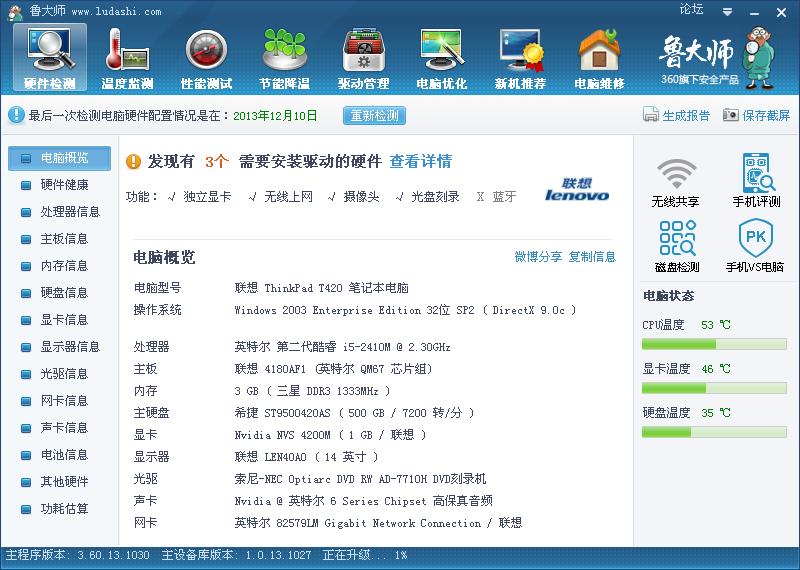800x570 pixels.
Task: Click the blue info icon beside last detection
Action: coord(16,115)
